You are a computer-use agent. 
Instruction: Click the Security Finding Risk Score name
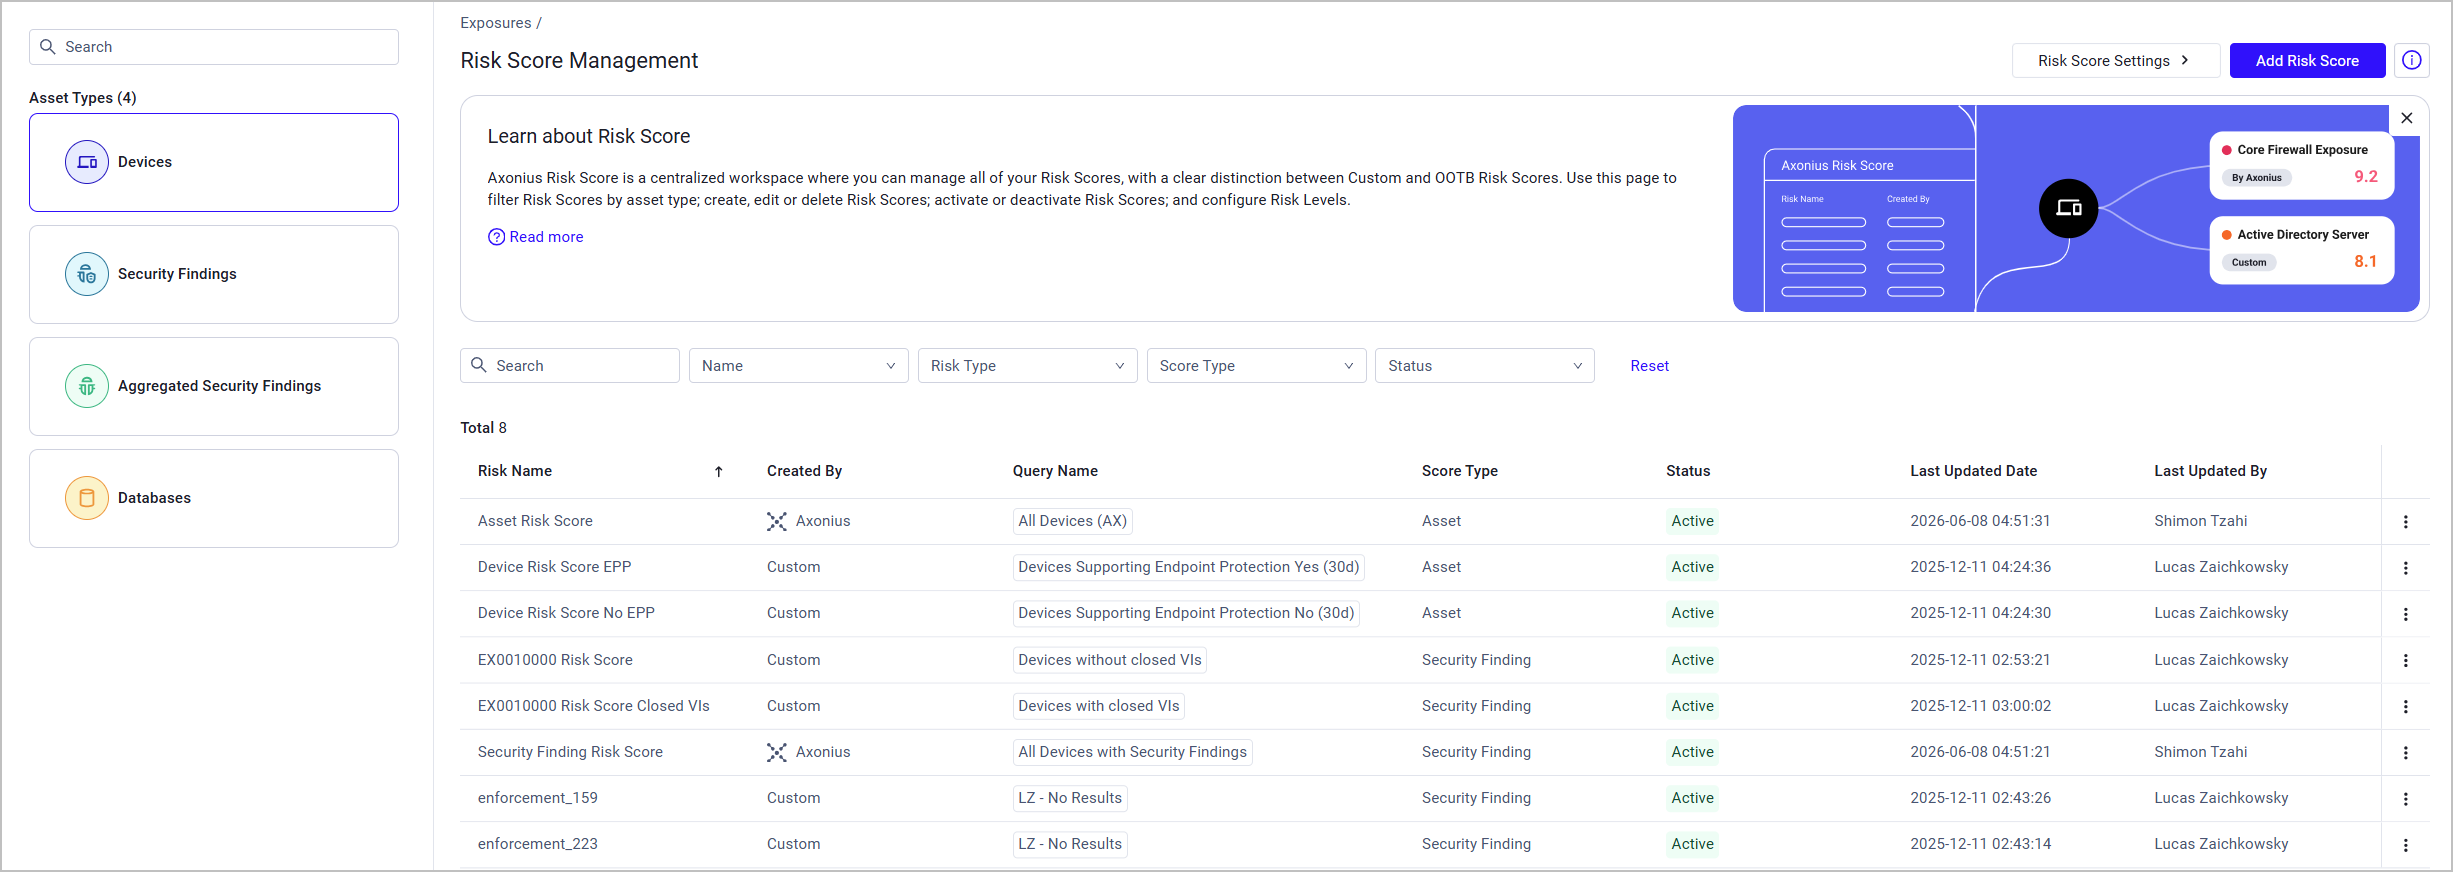(570, 752)
